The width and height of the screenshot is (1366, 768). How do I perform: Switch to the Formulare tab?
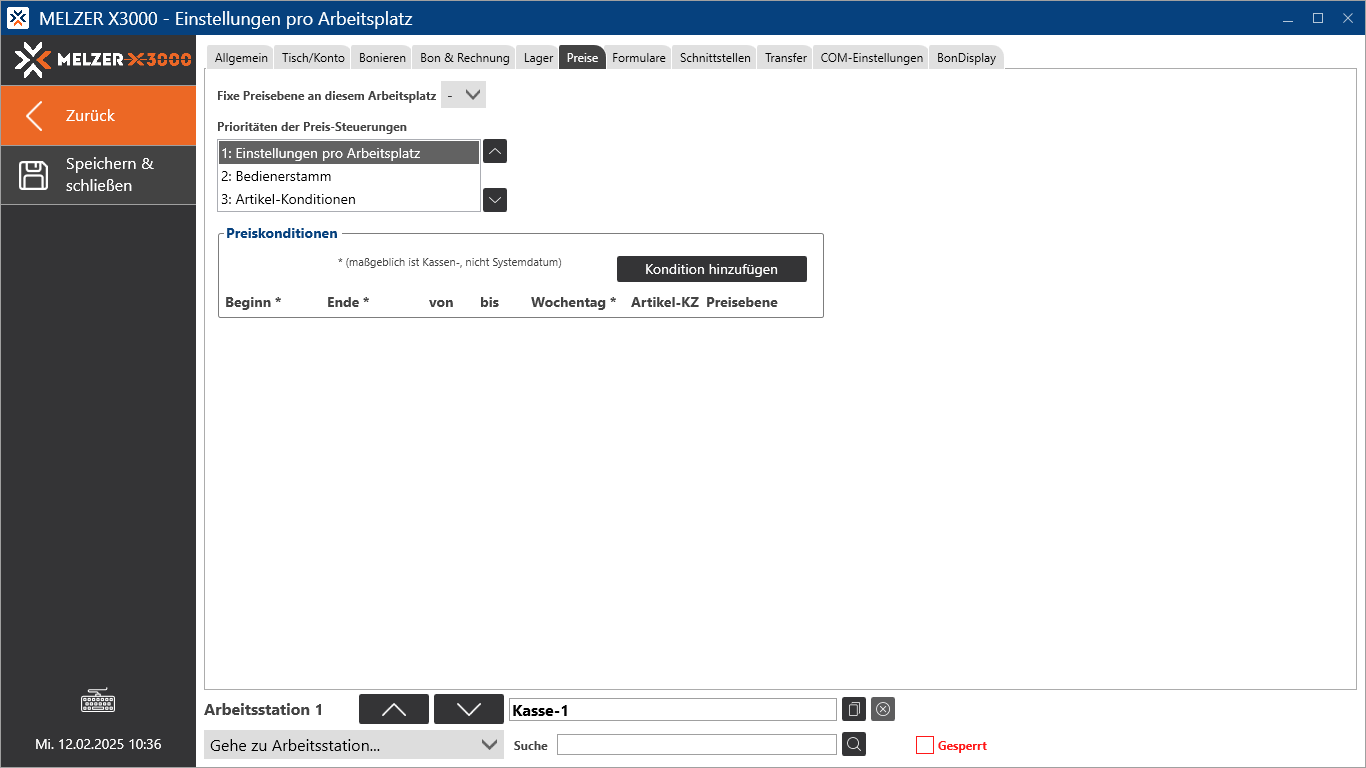pos(639,57)
